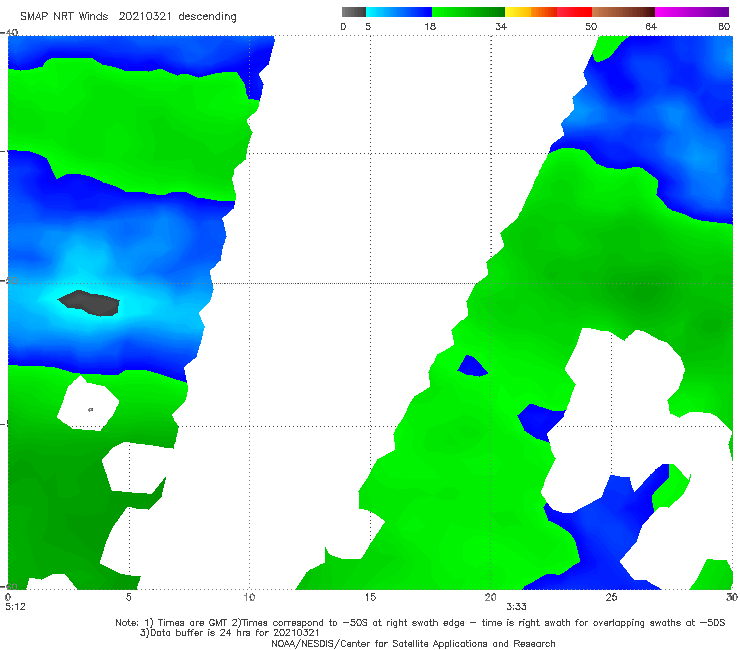Viewport: 740px width, 650px height.
Task: Click the dark gray low-wind patch on the map
Action: 90,303
